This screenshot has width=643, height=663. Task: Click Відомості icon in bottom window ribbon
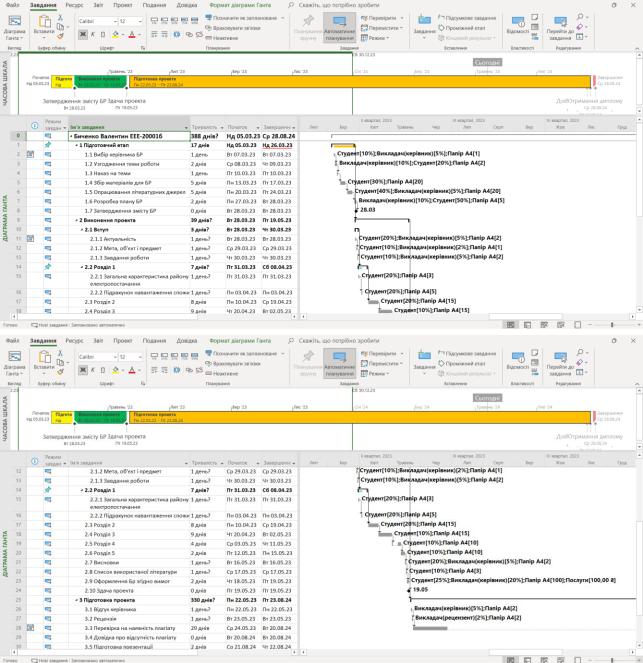pos(517,359)
